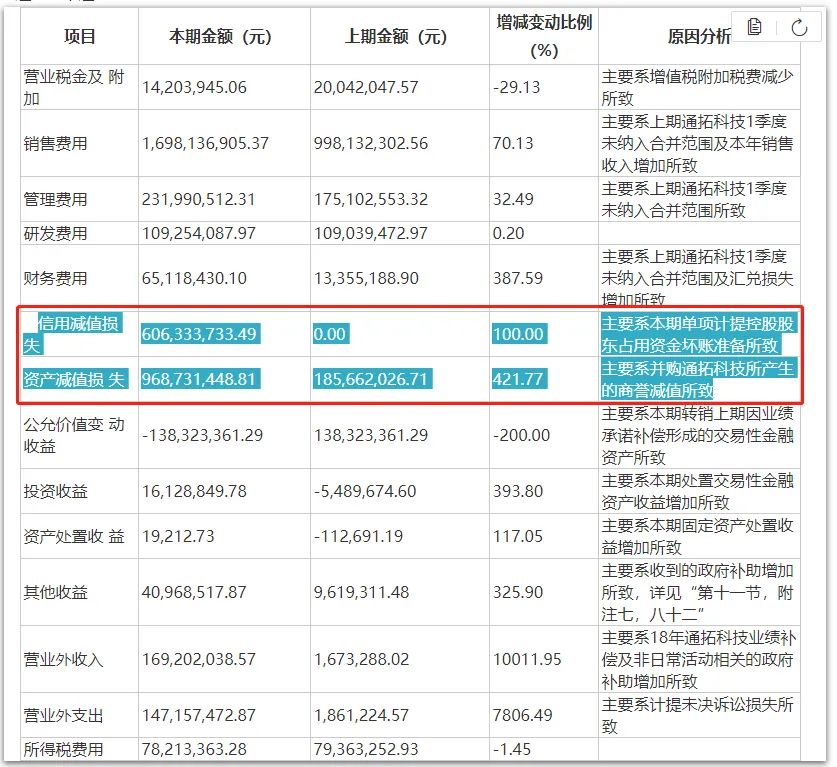
Task: Click the 营业外支出 row label
Action: (63, 716)
